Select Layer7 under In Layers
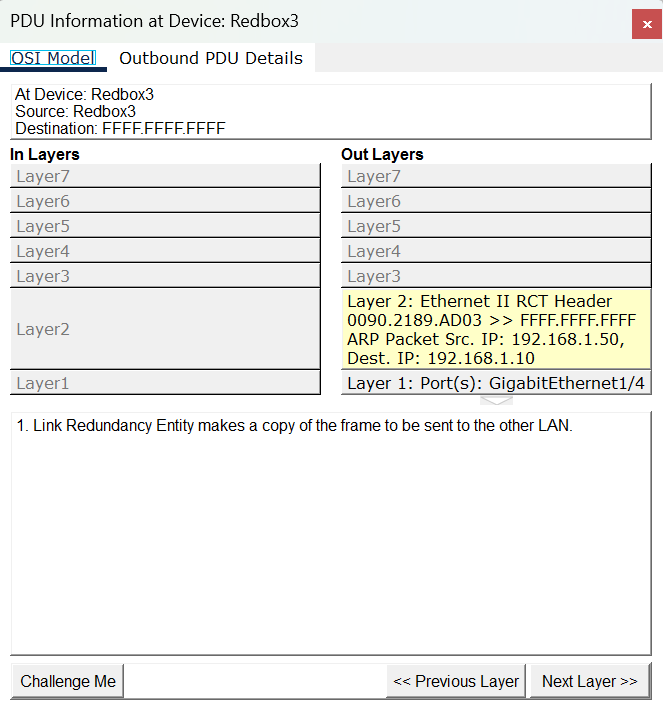663x721 pixels. click(x=165, y=176)
